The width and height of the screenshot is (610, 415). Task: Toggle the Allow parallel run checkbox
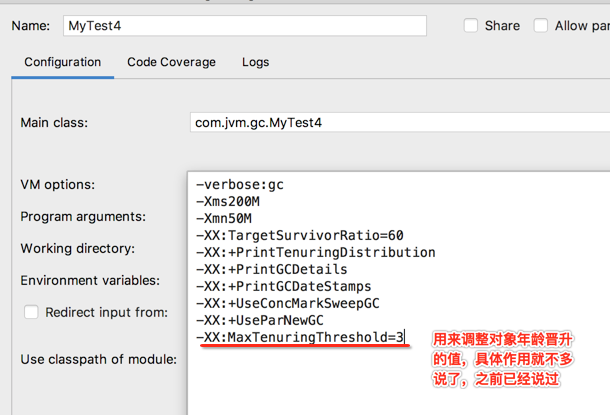point(541,26)
